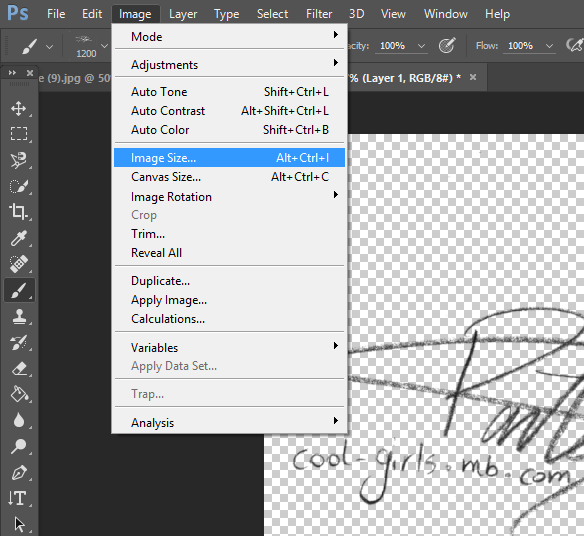The height and width of the screenshot is (536, 584).
Task: Close the tools panel
Action: 30,73
